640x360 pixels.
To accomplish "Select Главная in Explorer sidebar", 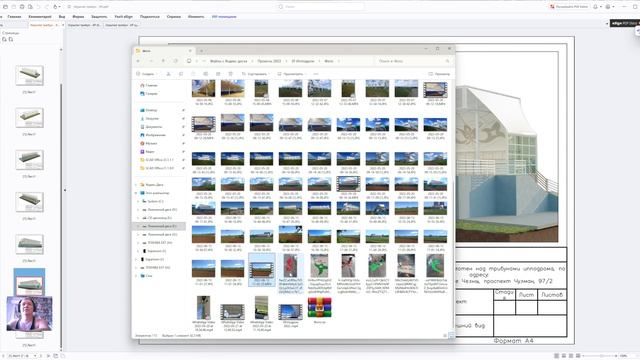I will (x=149, y=85).
